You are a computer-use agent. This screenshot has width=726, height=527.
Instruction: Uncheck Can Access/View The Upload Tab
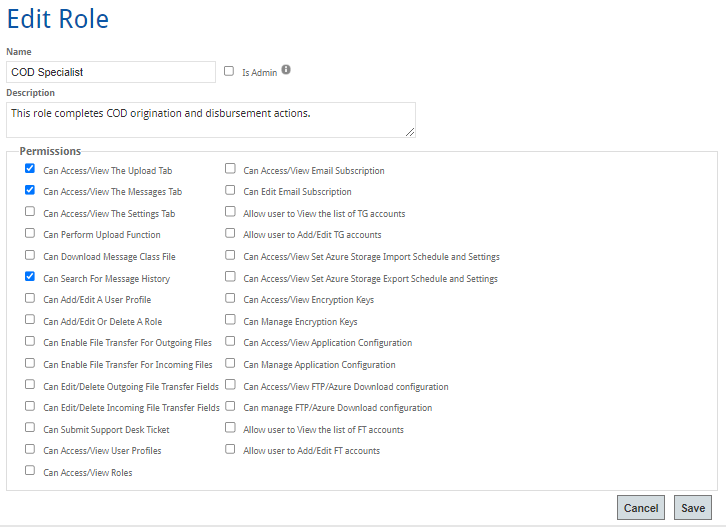(x=30, y=169)
